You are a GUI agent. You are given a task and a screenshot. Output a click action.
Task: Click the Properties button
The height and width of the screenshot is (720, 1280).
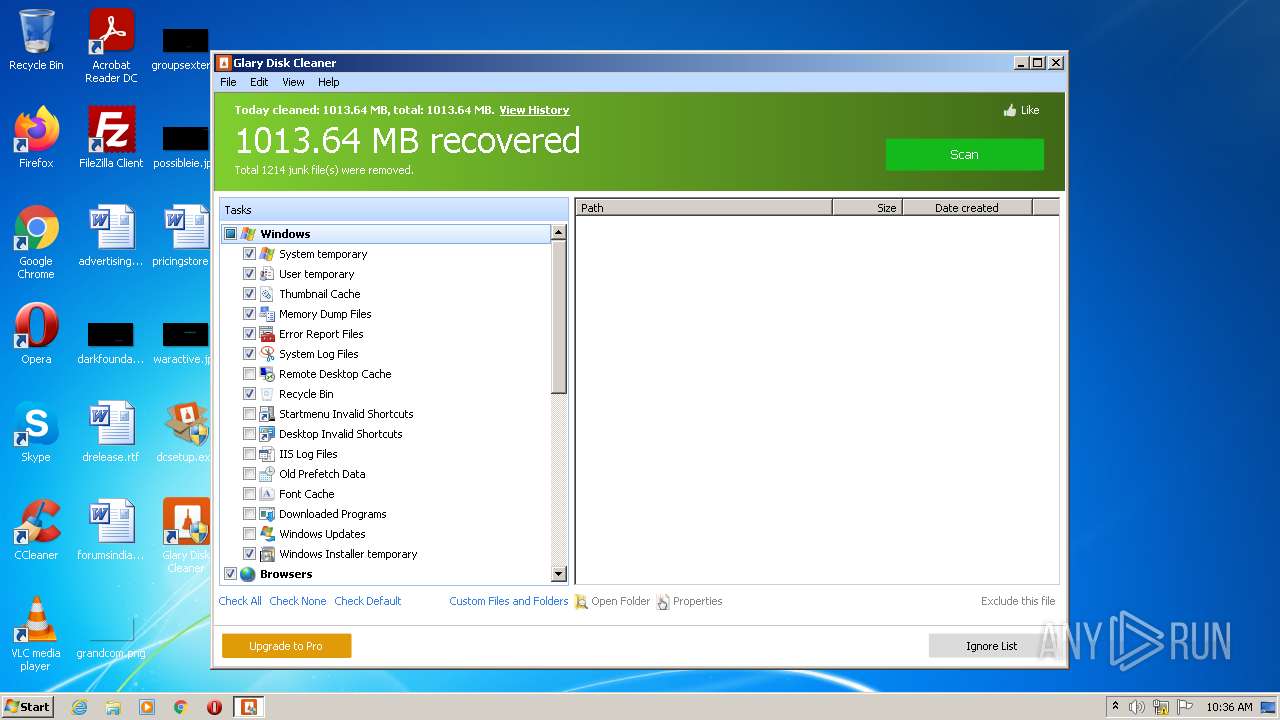pyautogui.click(x=689, y=601)
